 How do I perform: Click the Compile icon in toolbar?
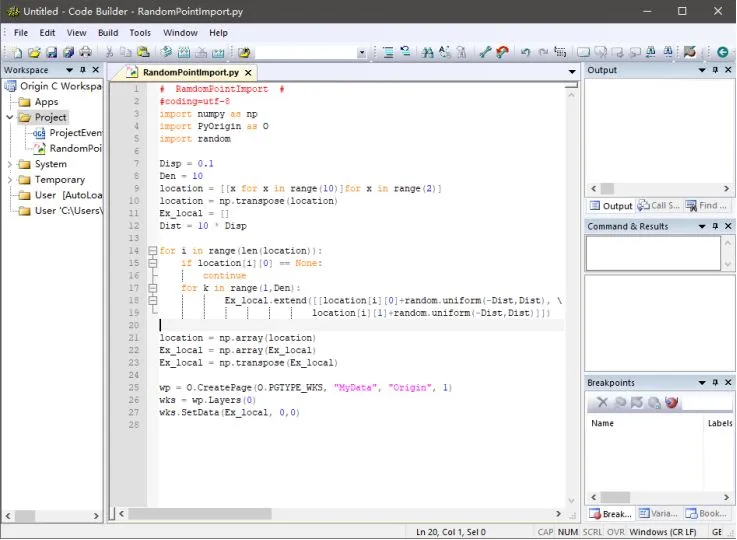point(166,52)
